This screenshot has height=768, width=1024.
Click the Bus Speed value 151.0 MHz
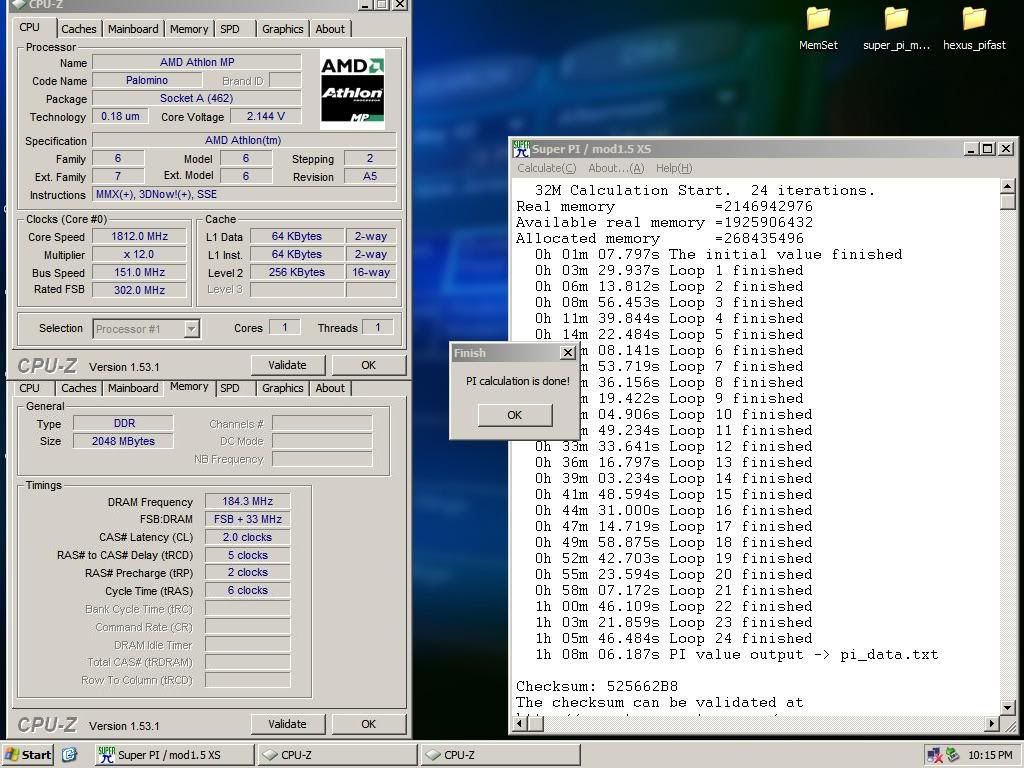(x=140, y=272)
